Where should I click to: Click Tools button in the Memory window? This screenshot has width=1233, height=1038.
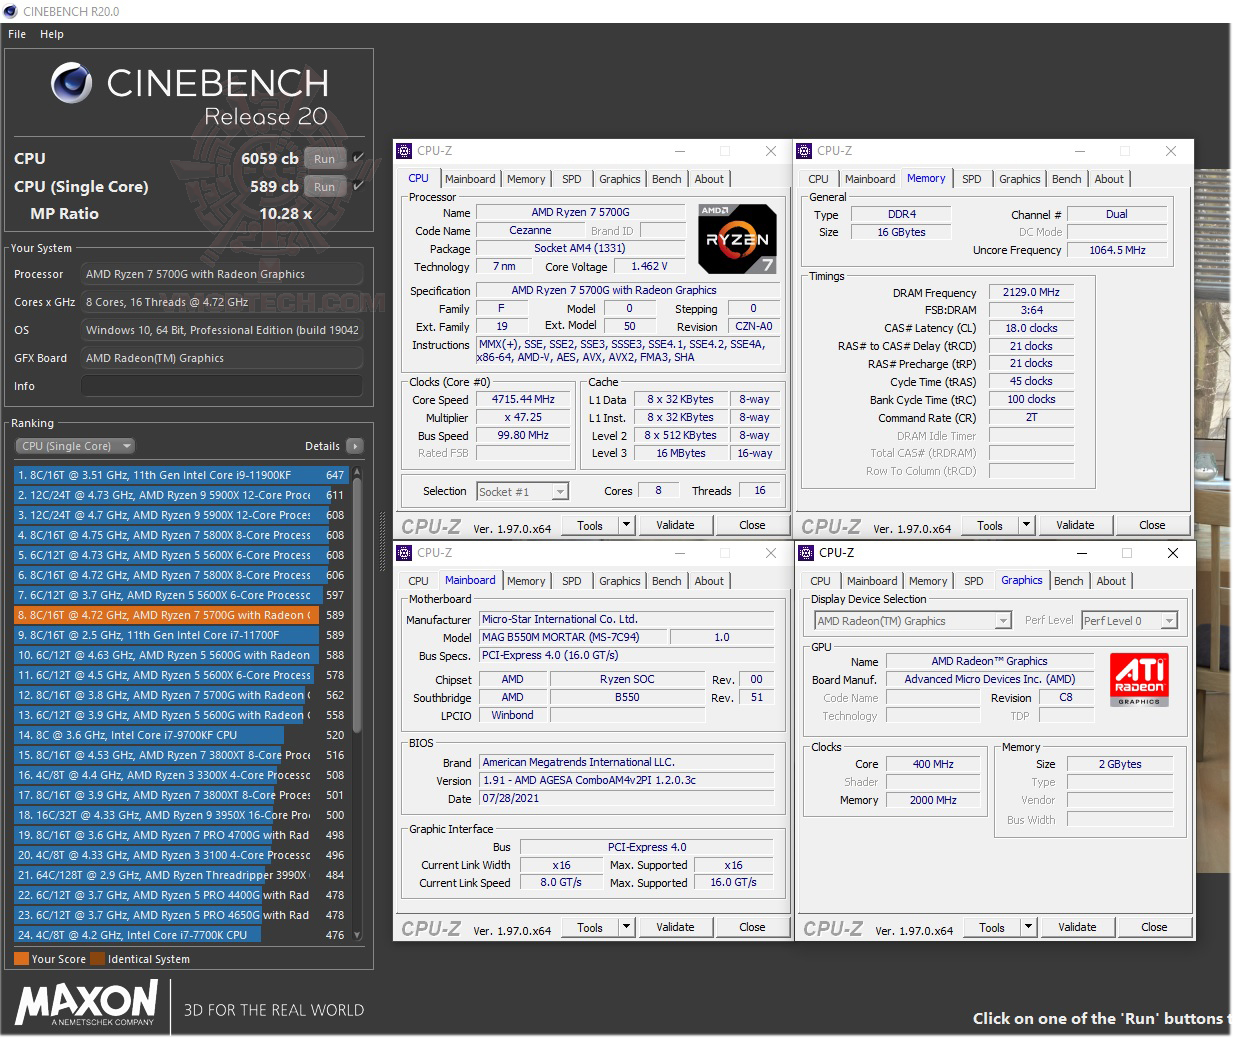click(990, 525)
